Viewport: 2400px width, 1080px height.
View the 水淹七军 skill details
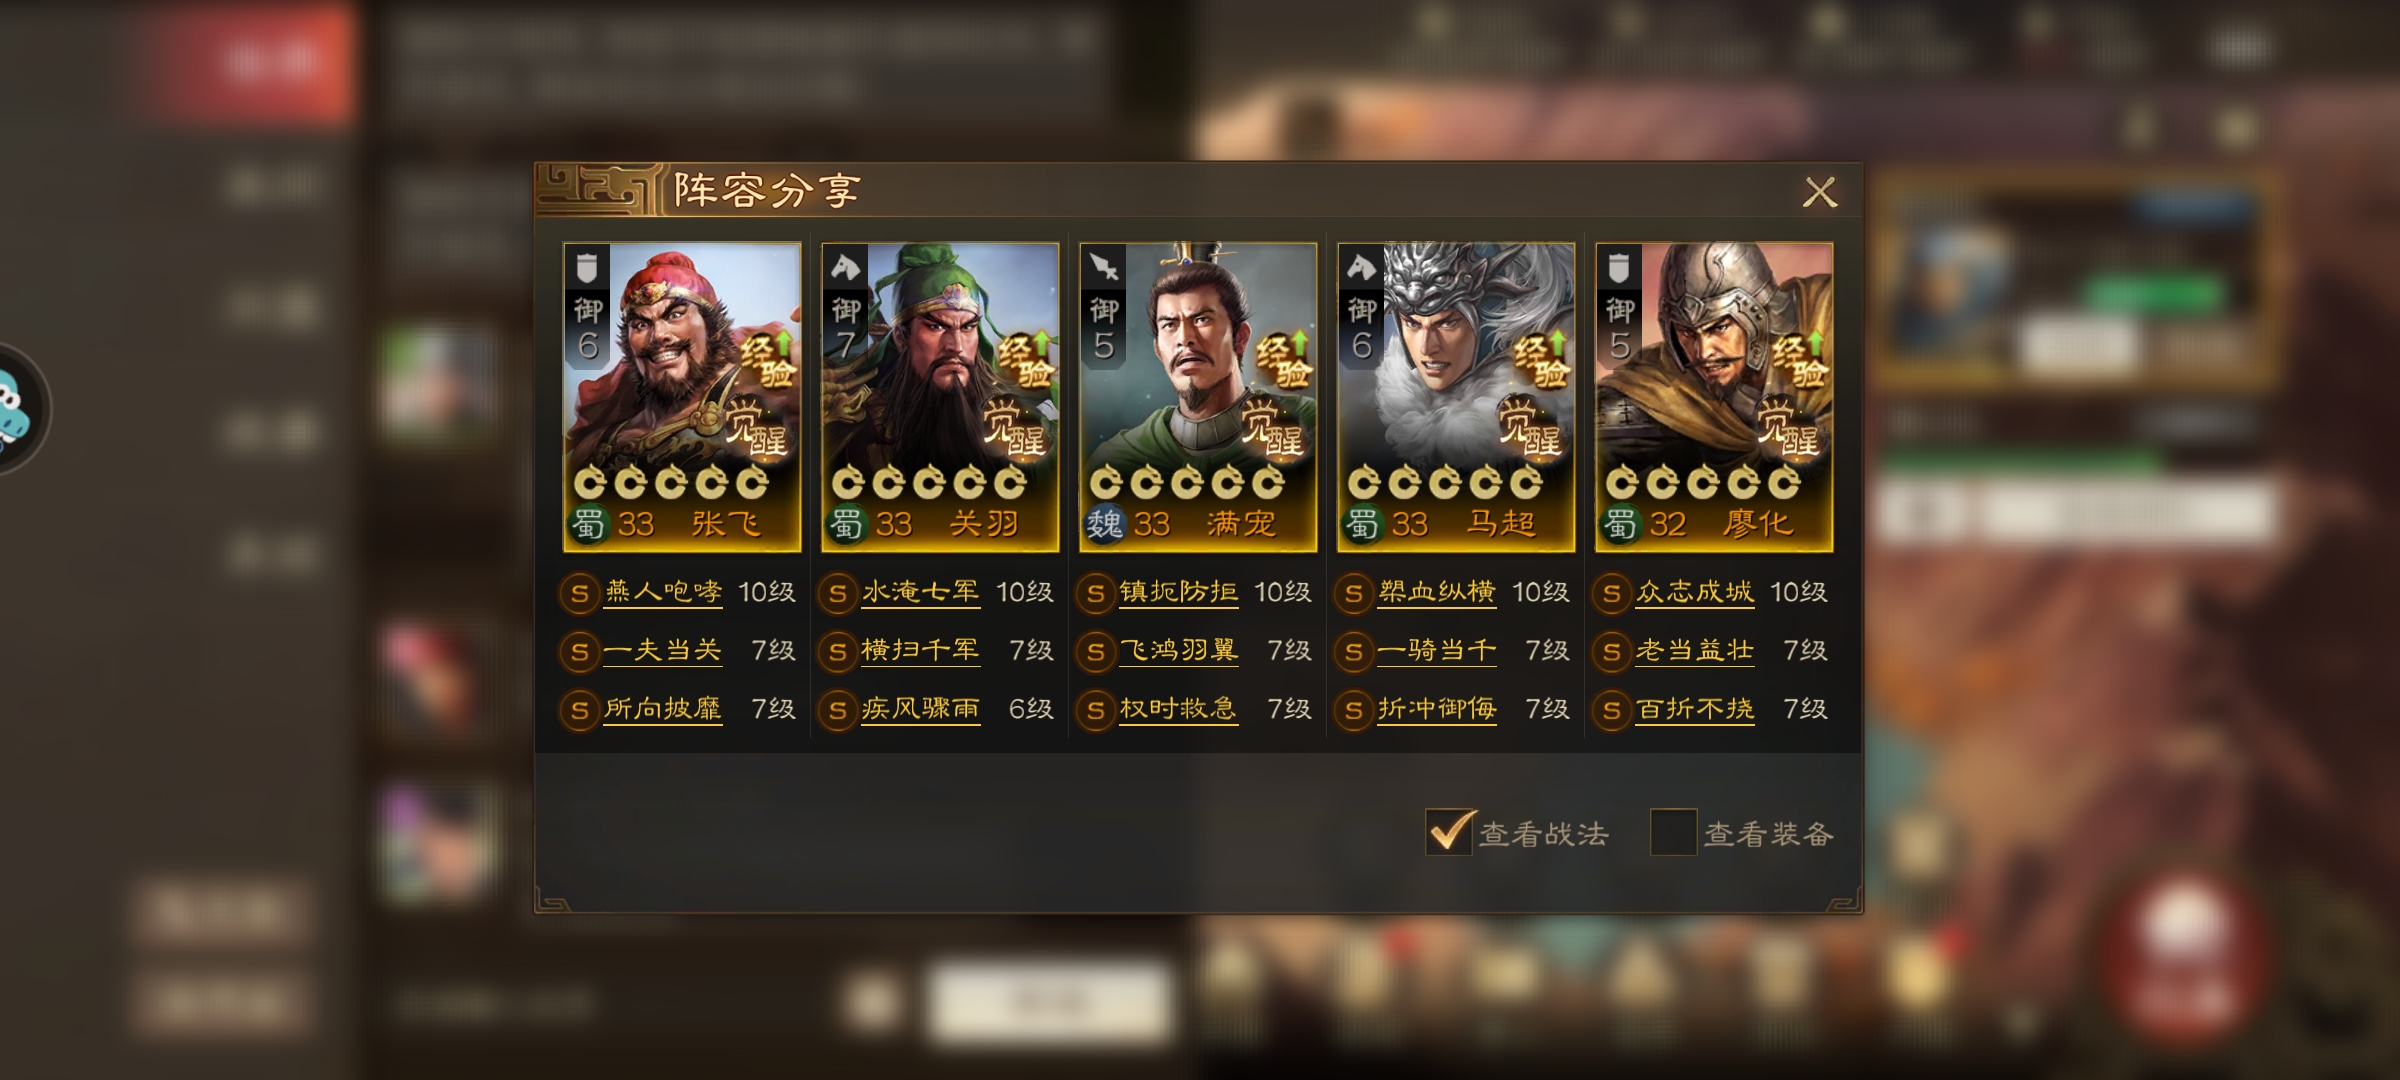(920, 592)
